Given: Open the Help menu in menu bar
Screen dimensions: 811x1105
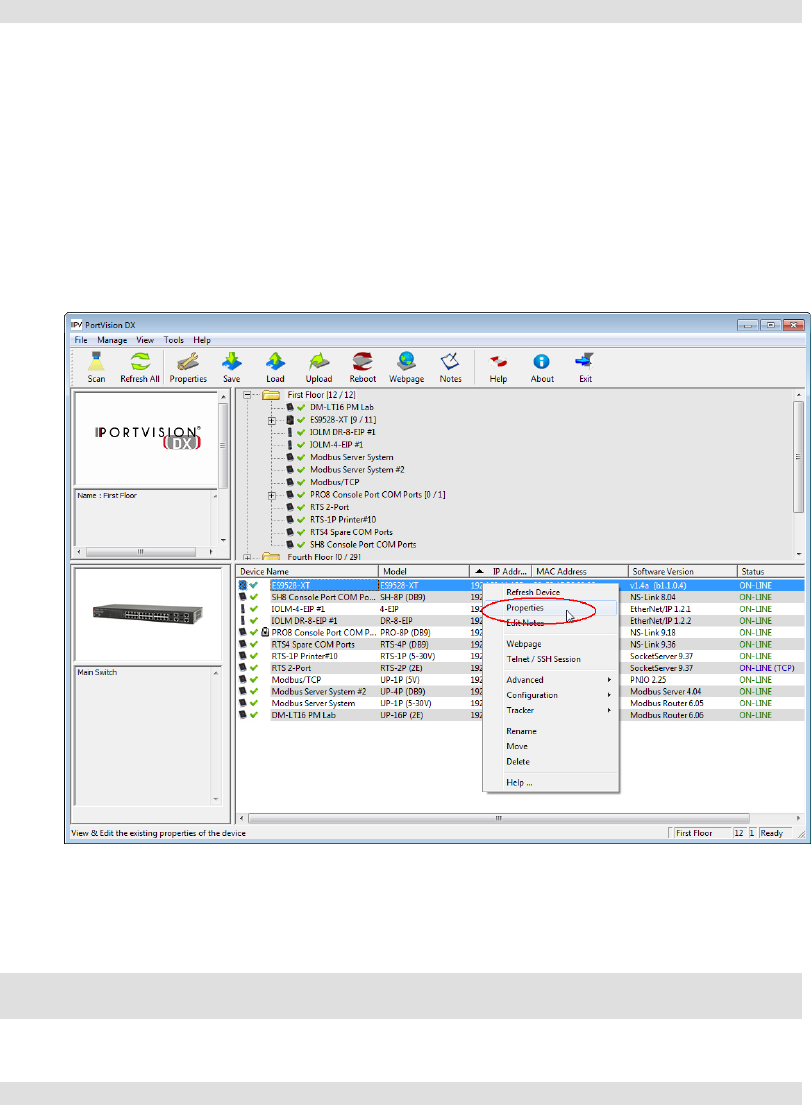Looking at the screenshot, I should click(202, 340).
